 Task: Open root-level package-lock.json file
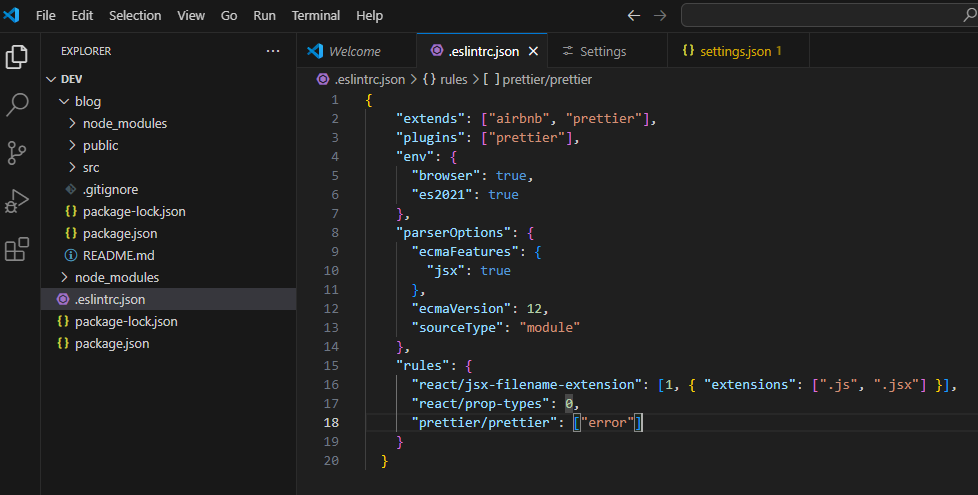tap(168, 322)
